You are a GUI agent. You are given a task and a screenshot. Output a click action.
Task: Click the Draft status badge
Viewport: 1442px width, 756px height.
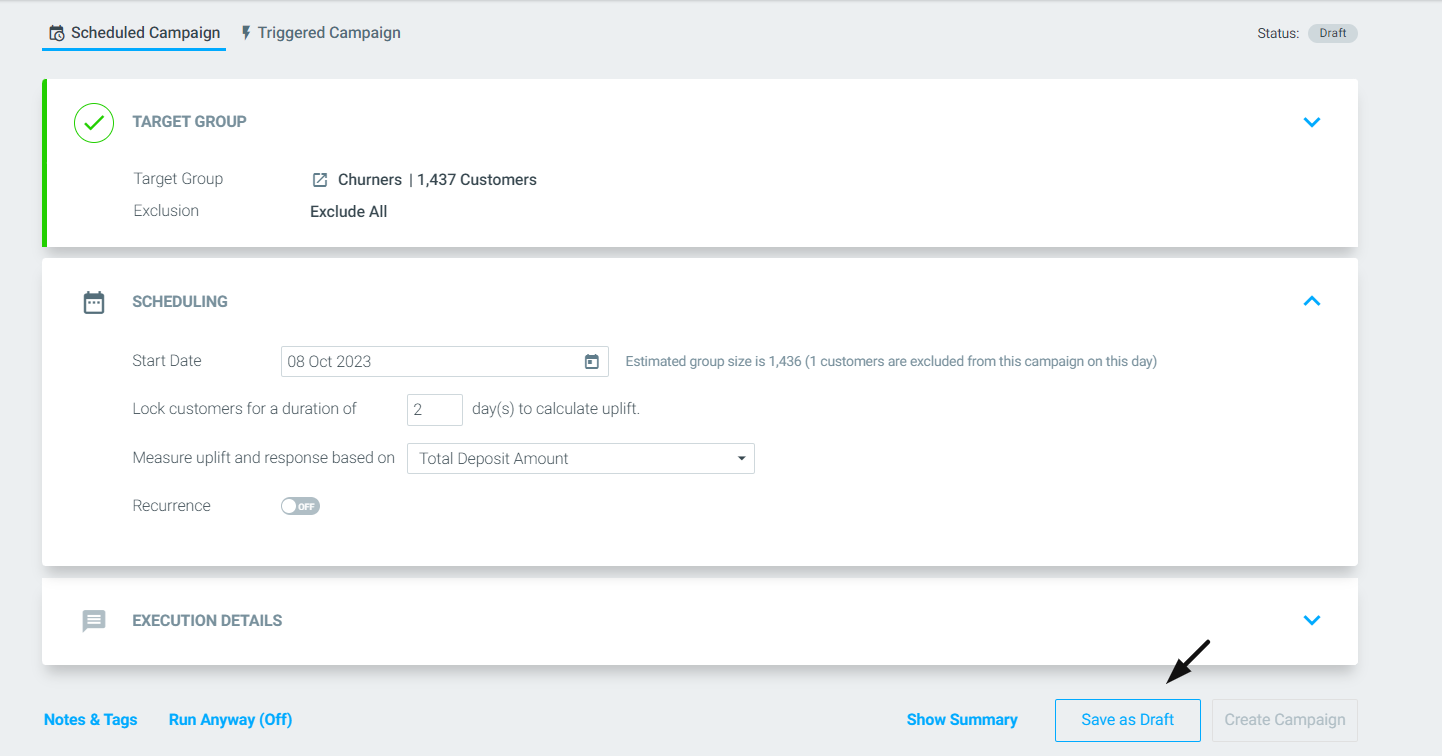pos(1332,33)
